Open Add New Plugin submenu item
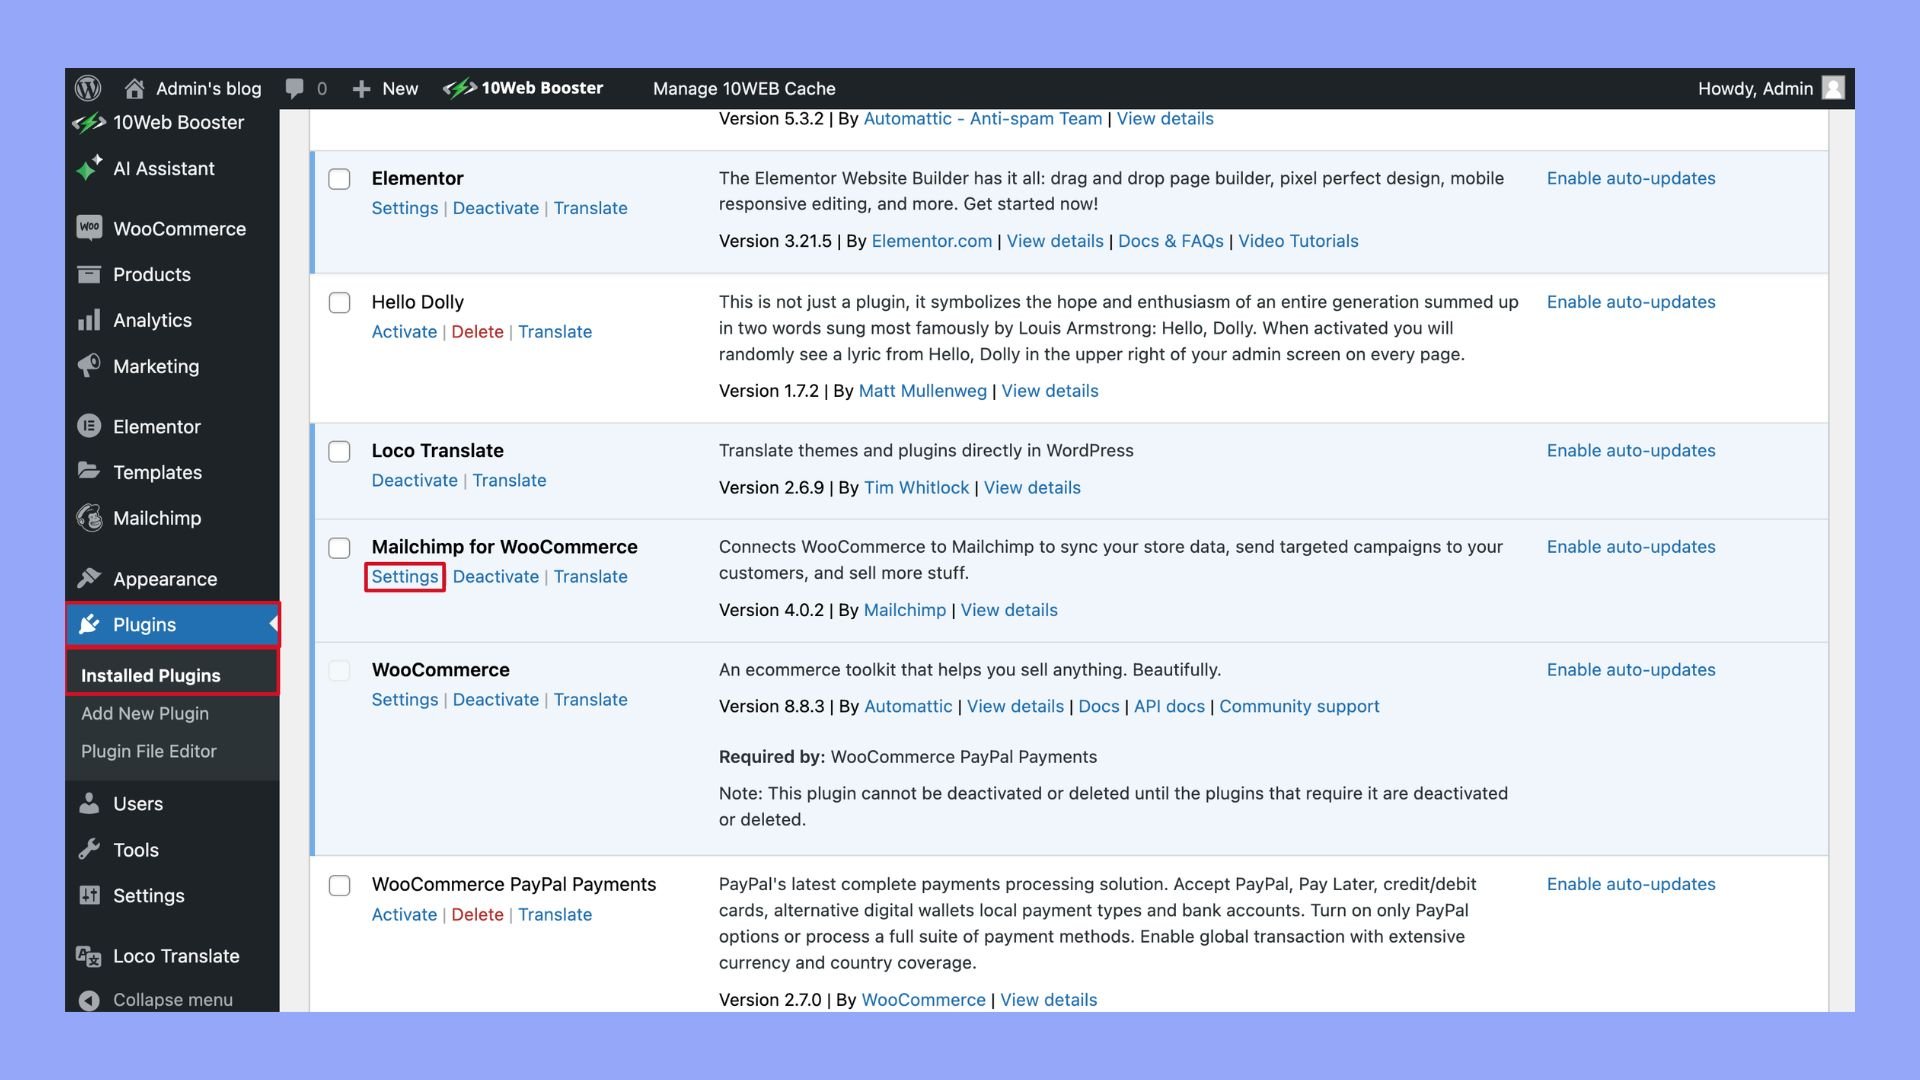The width and height of the screenshot is (1920, 1080). (145, 713)
